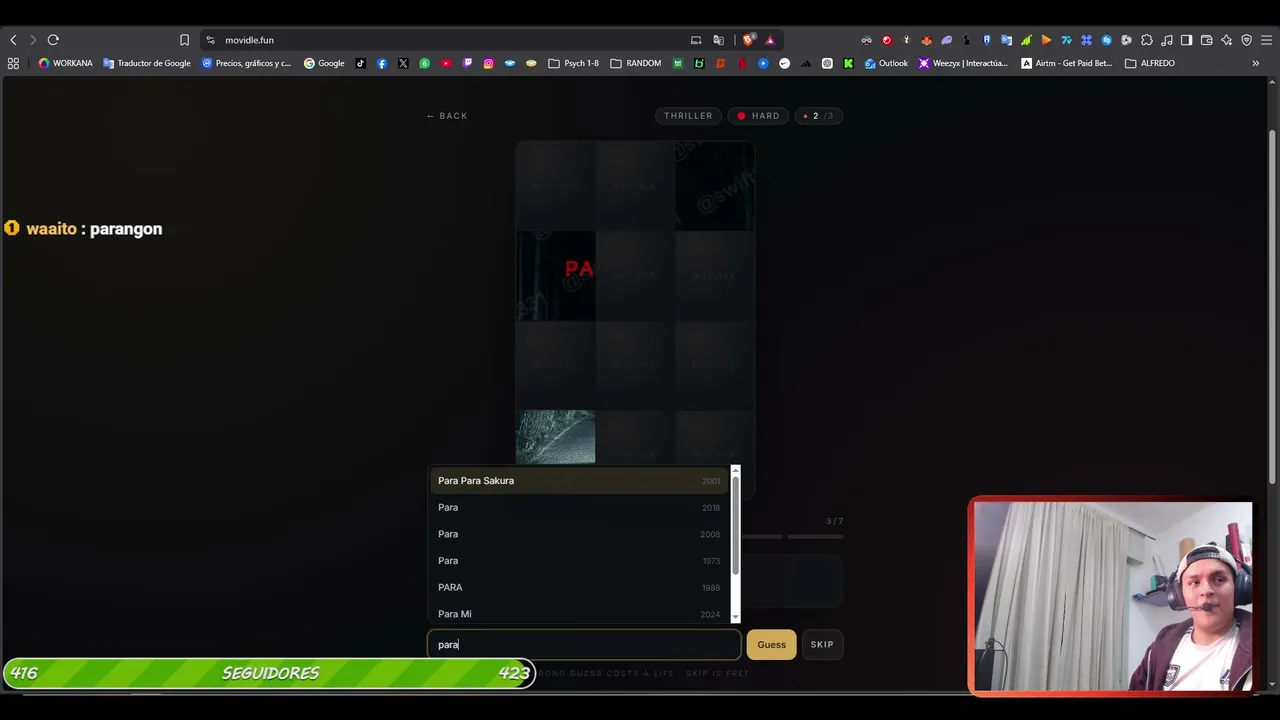Click the HARD difficulty pill
The height and width of the screenshot is (720, 1280).
758,116
